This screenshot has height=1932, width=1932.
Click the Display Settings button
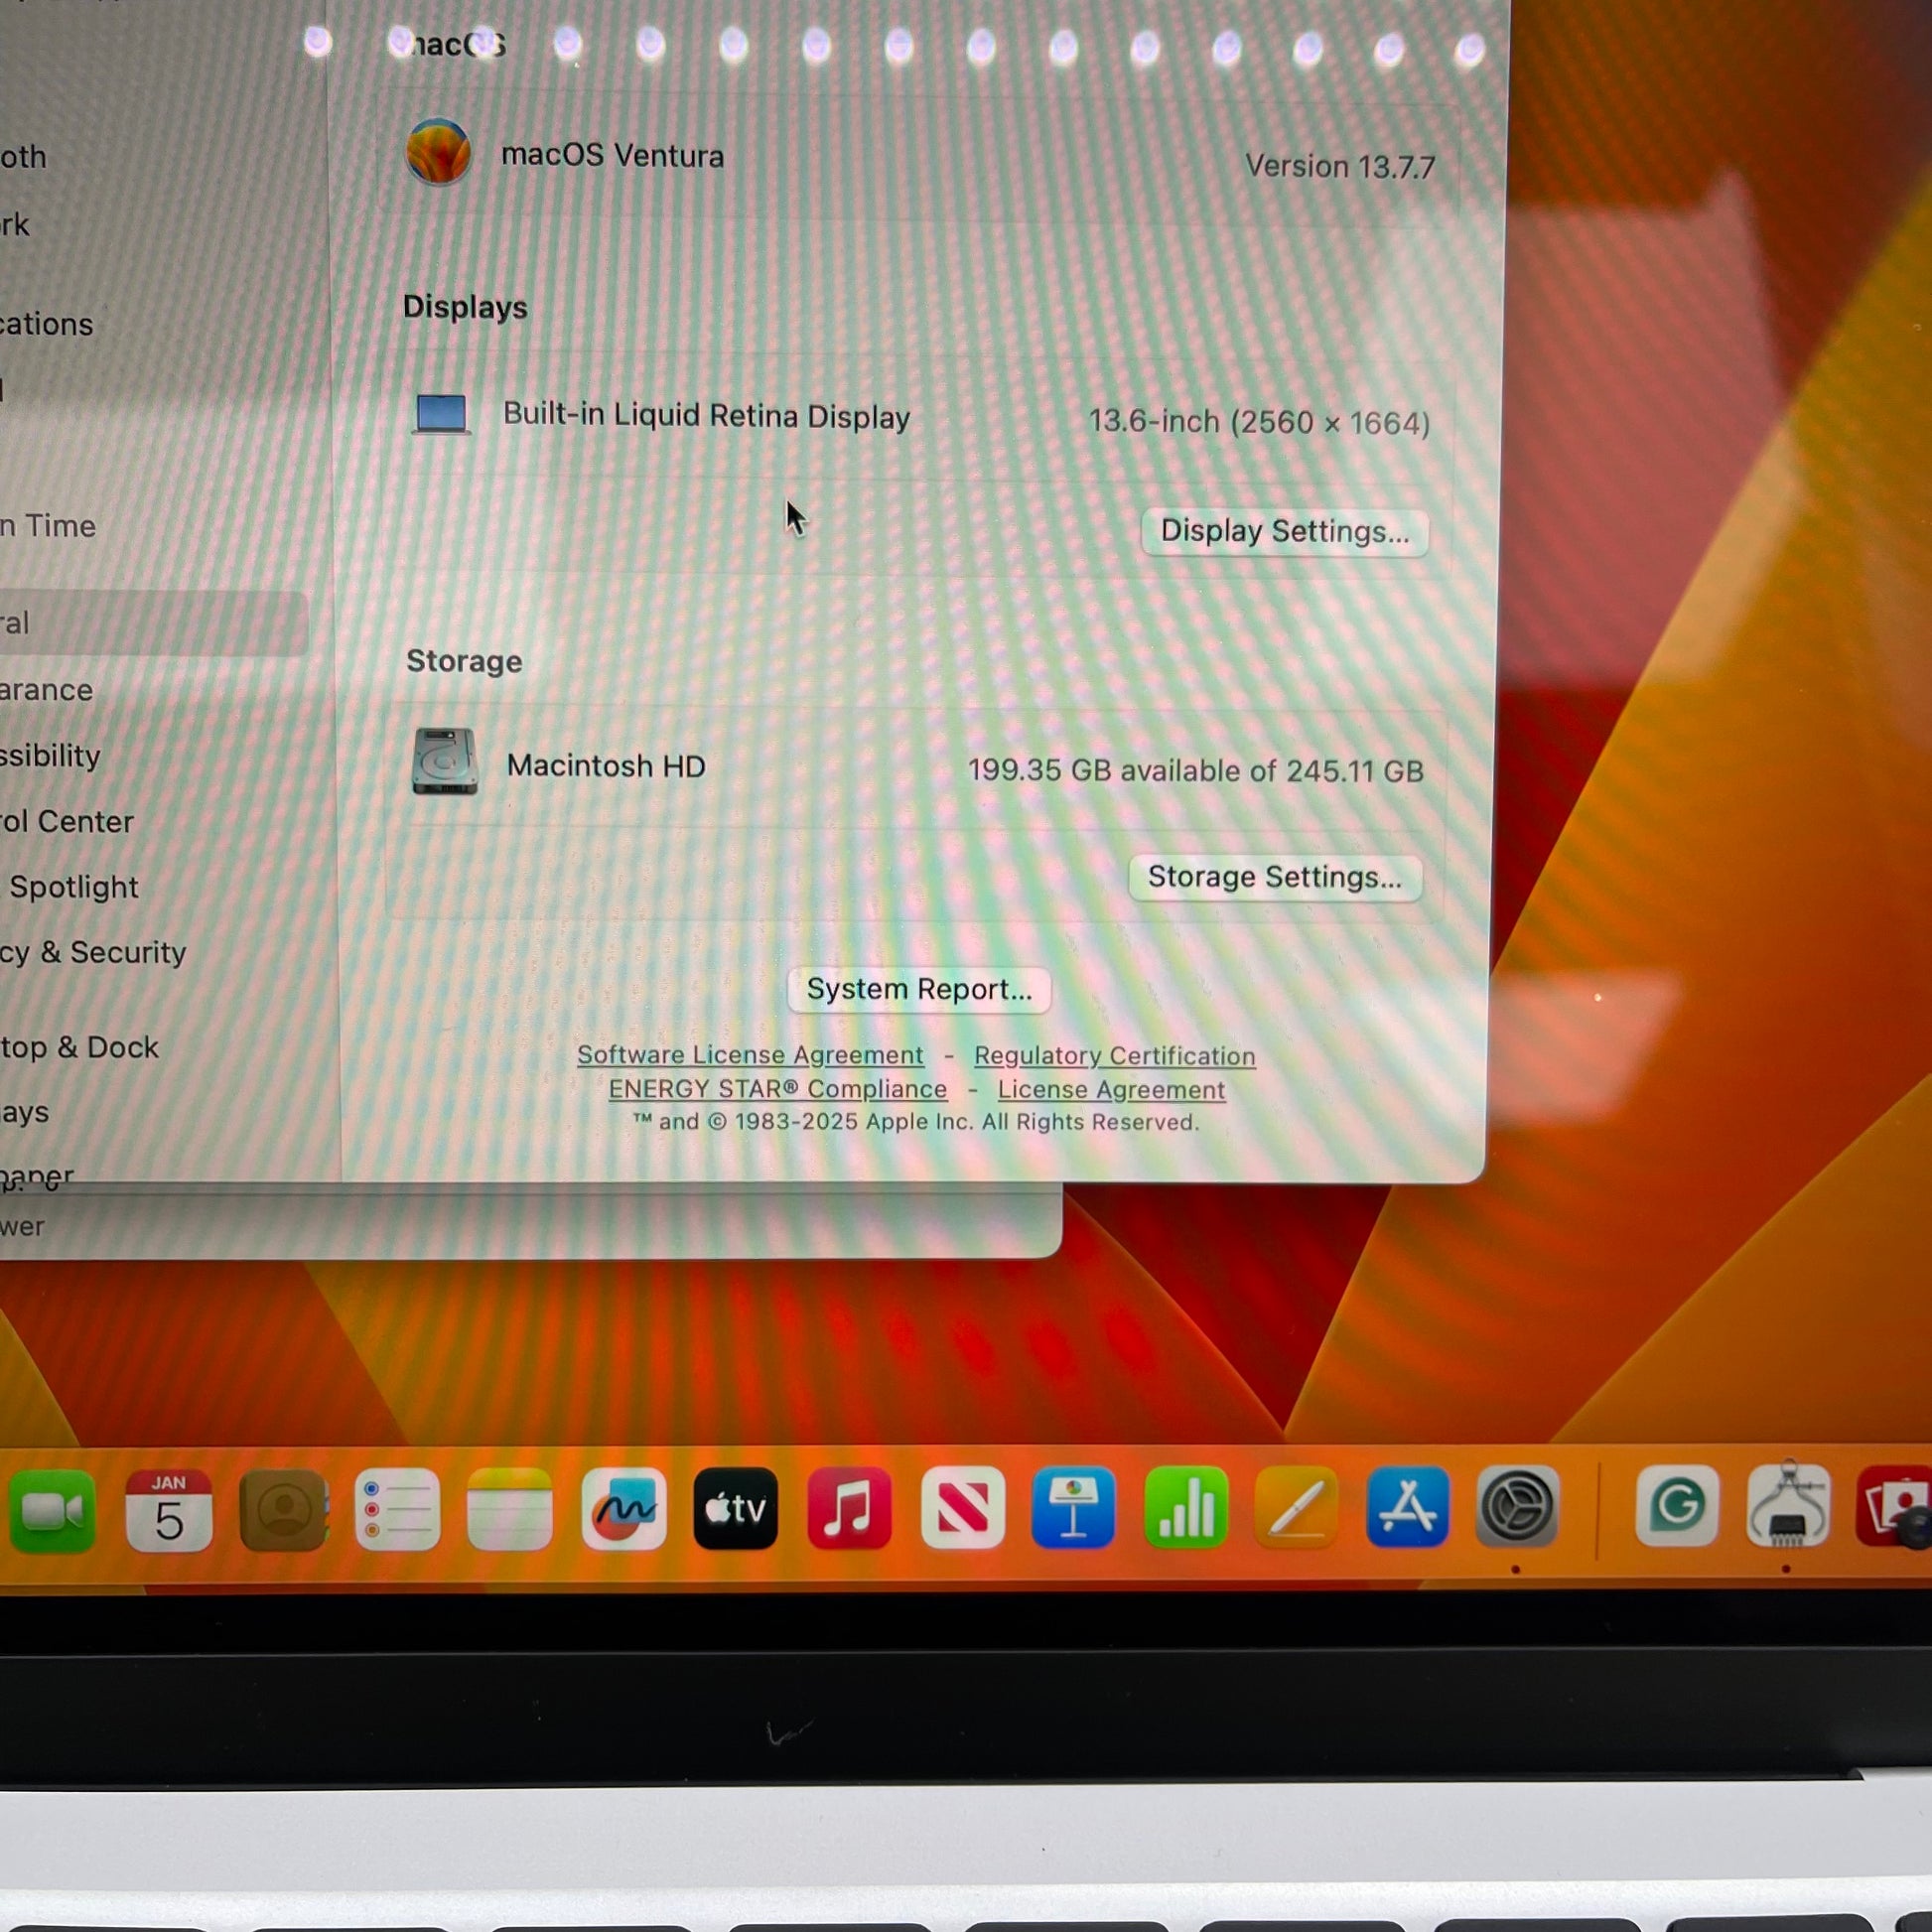tap(1284, 531)
